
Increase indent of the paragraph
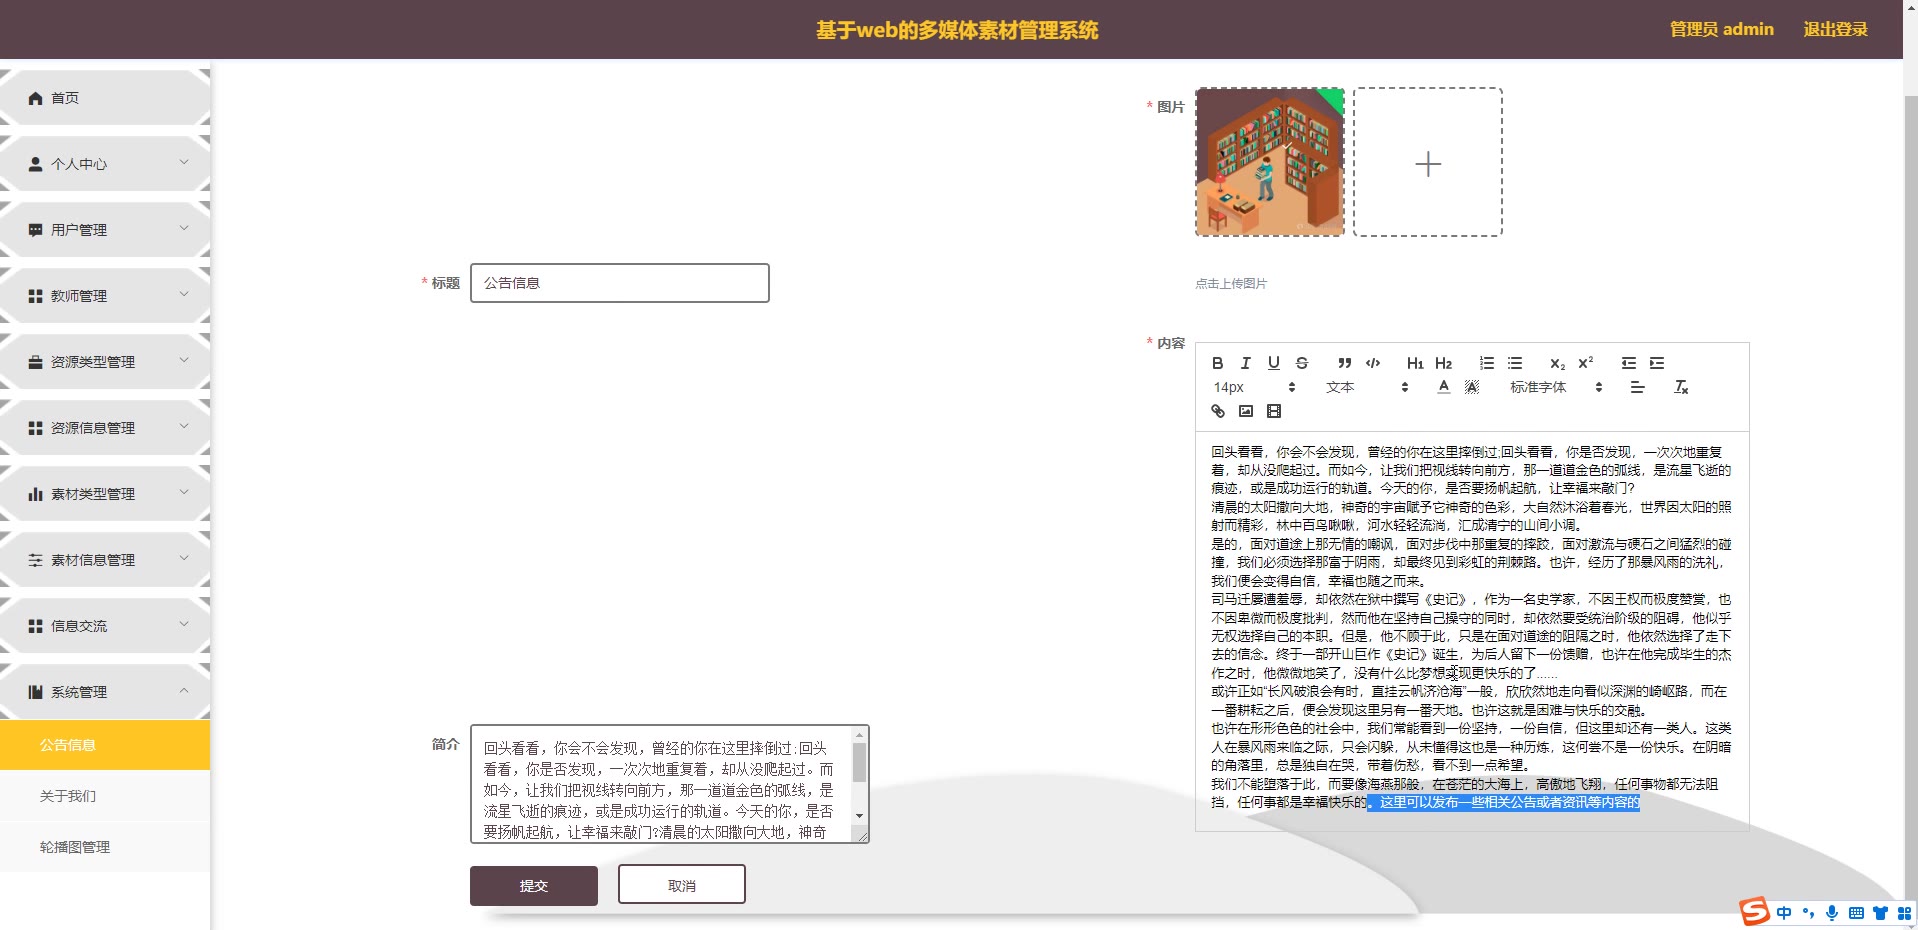[1657, 363]
